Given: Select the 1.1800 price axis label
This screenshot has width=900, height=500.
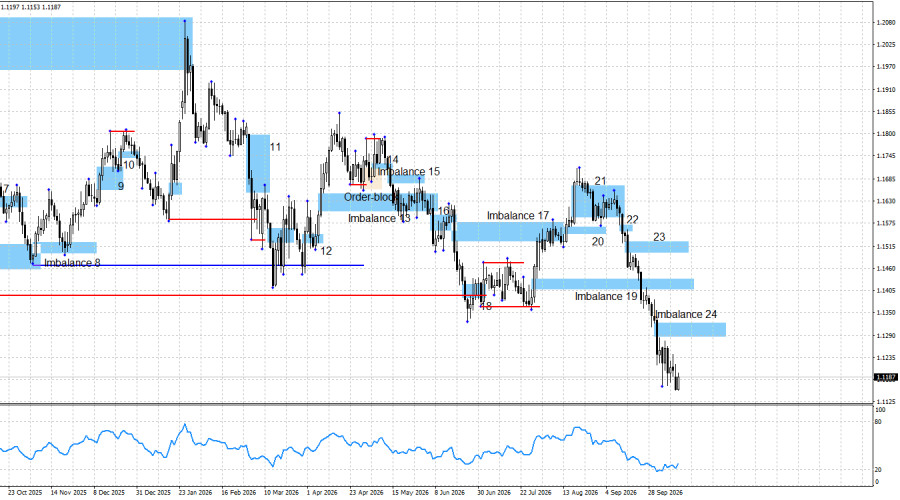Looking at the screenshot, I should click(x=886, y=134).
